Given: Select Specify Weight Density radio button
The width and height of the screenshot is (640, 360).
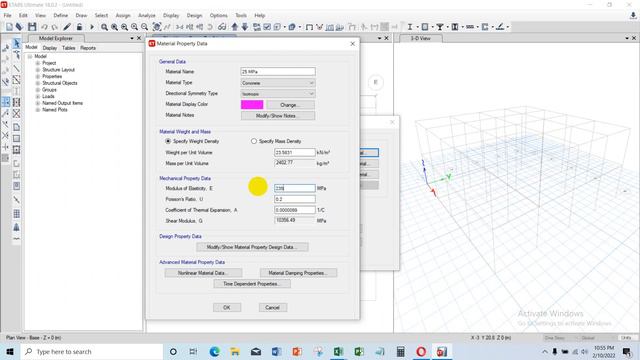Looking at the screenshot, I should 168,141.
